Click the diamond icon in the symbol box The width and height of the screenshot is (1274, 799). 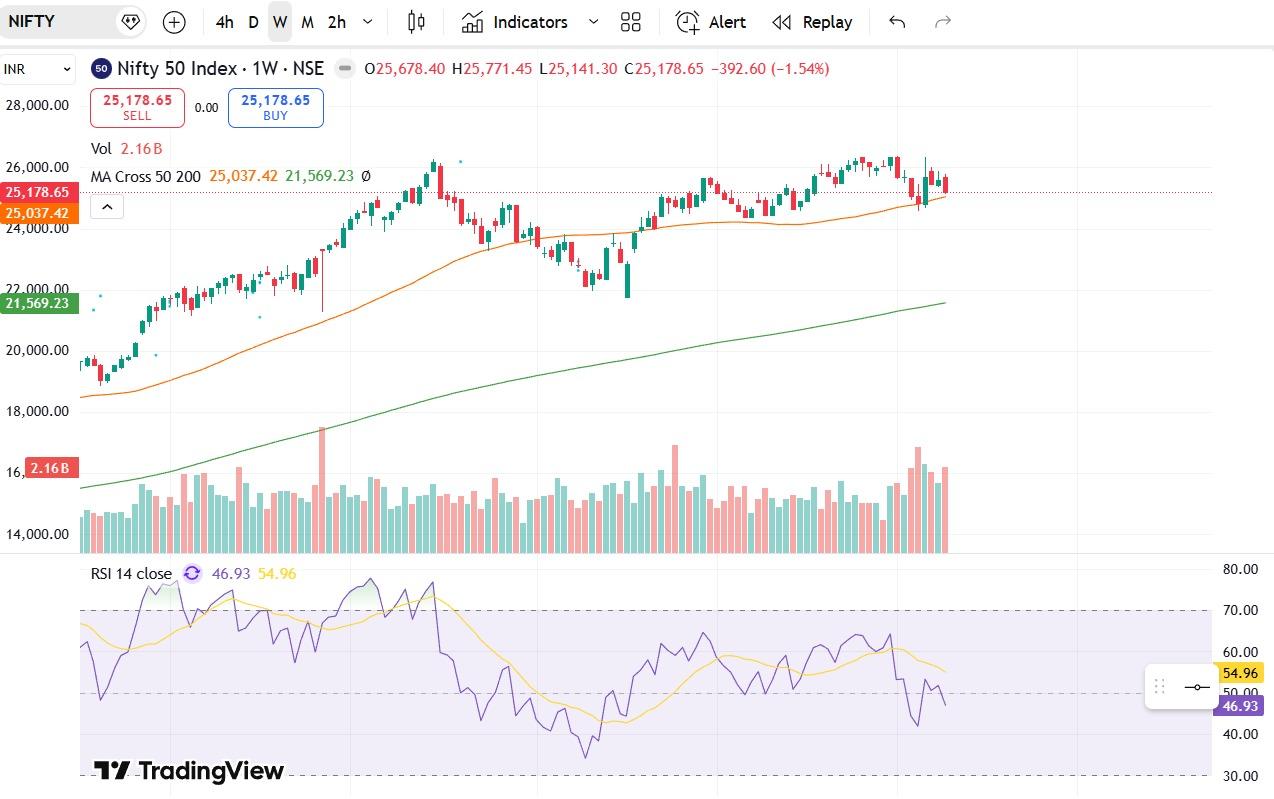[x=129, y=21]
